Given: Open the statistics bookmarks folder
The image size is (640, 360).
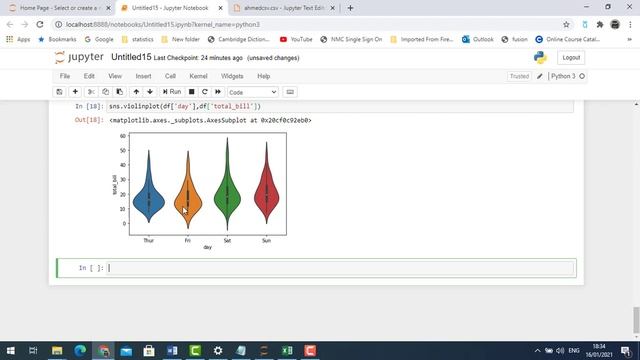Looking at the screenshot, I should [138, 39].
